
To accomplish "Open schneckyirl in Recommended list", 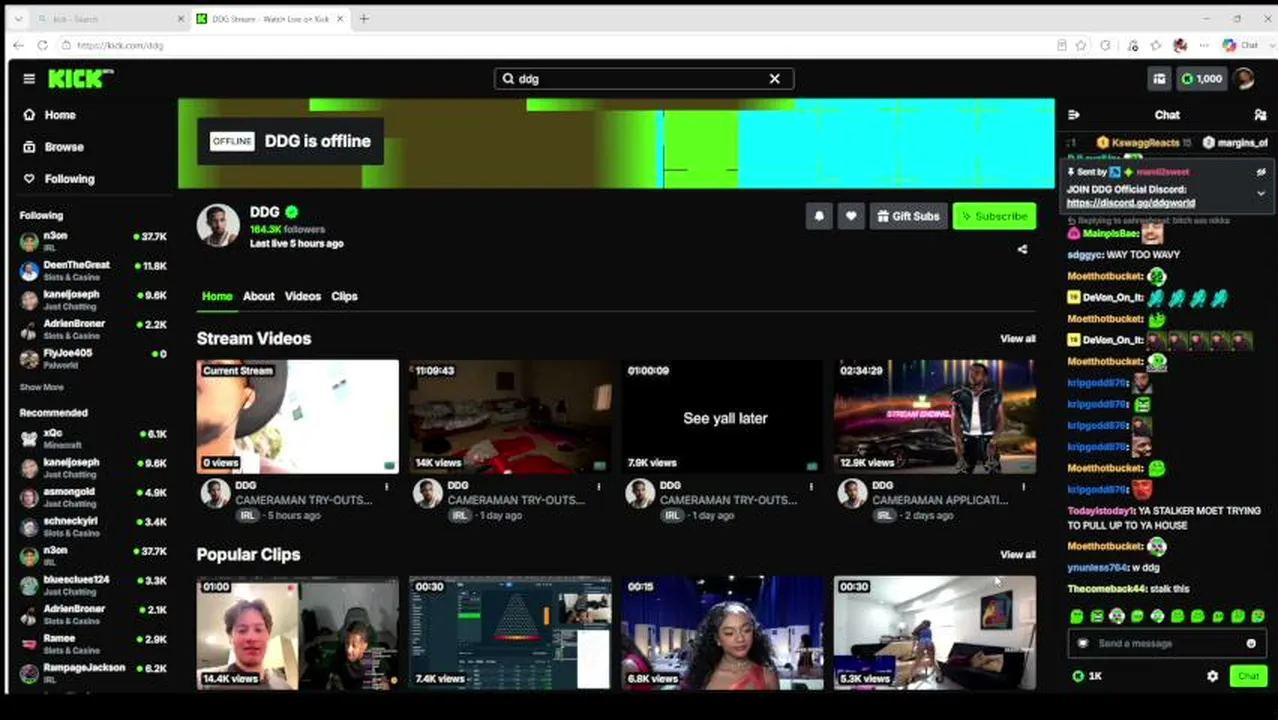I will pyautogui.click(x=93, y=526).
